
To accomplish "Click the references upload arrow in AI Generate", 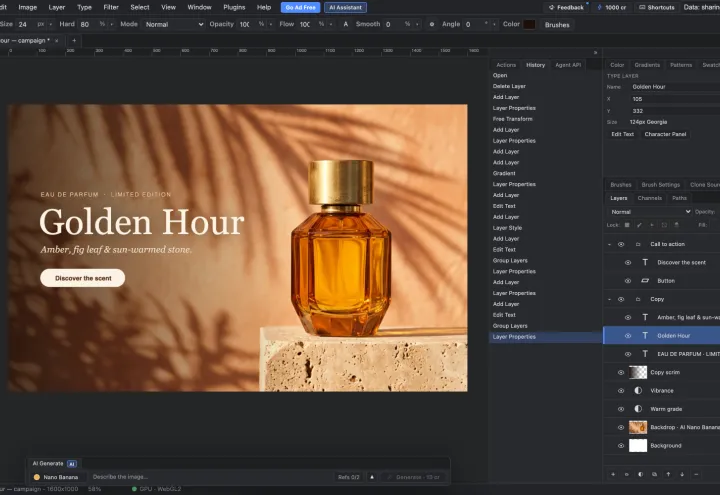I will (372, 477).
